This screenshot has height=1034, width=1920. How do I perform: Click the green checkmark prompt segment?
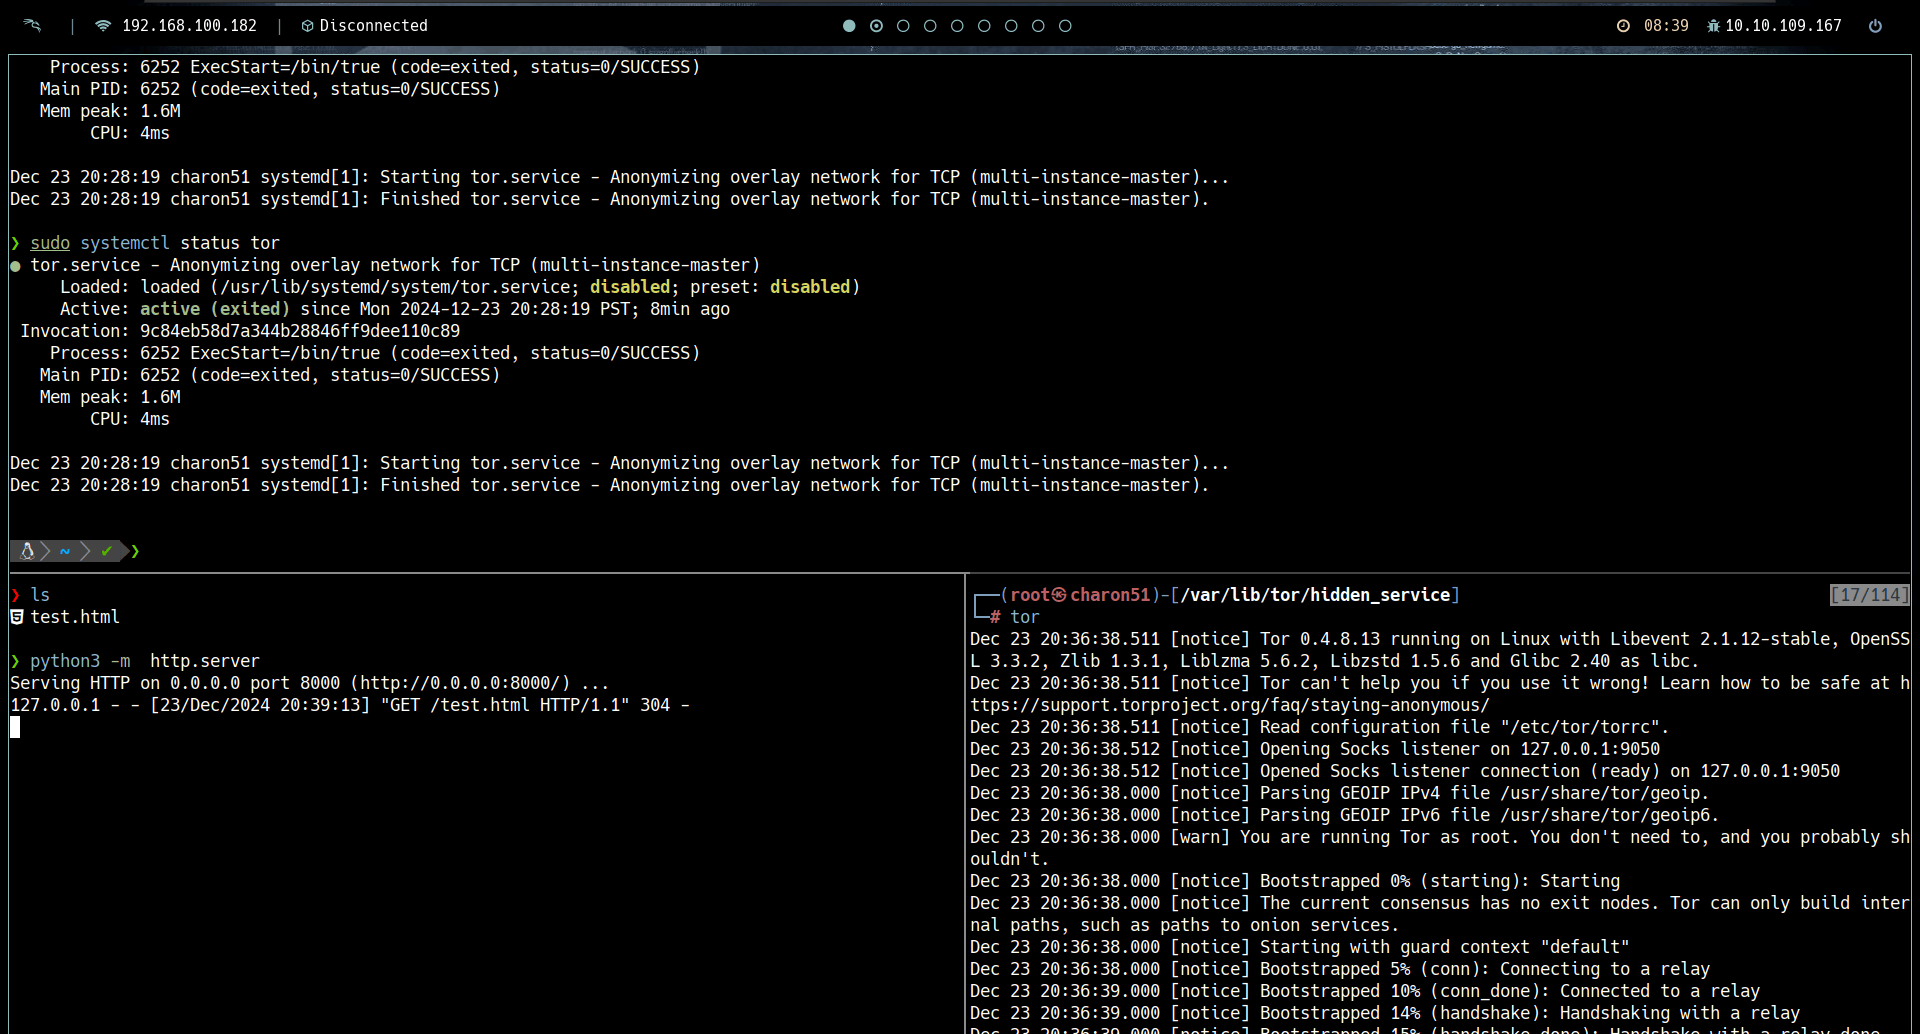pos(107,551)
